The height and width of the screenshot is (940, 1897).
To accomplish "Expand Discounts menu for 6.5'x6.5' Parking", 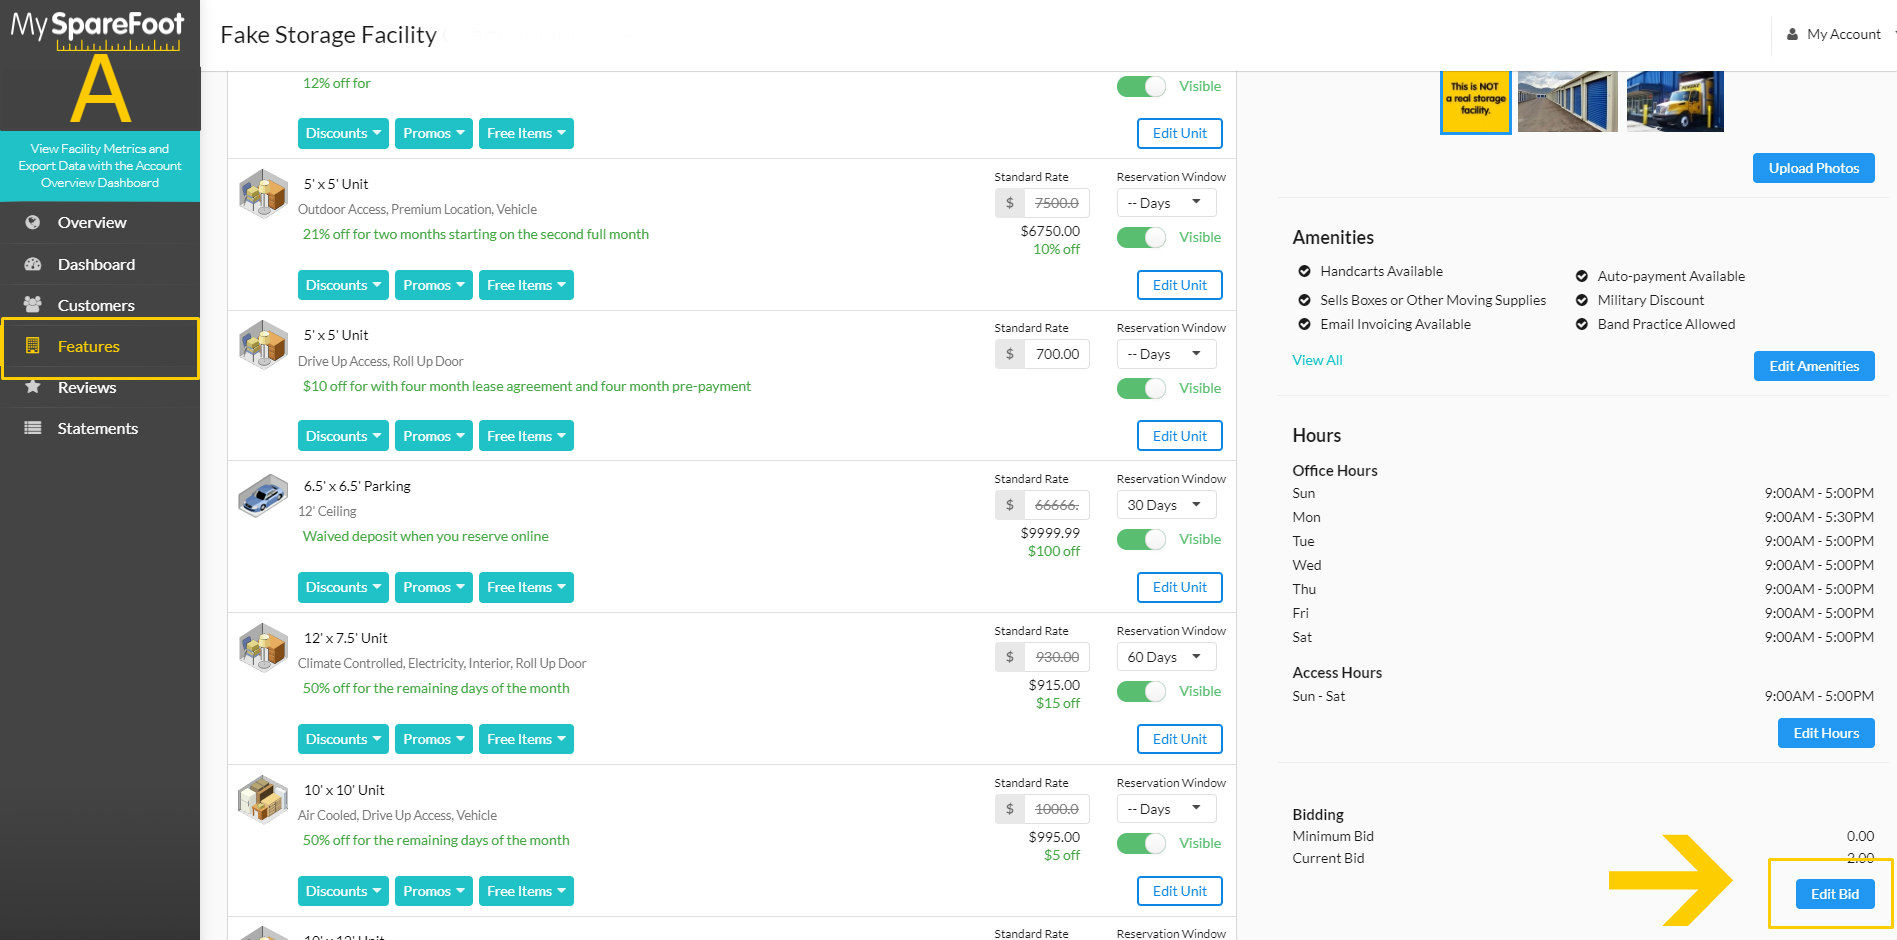I will [343, 587].
